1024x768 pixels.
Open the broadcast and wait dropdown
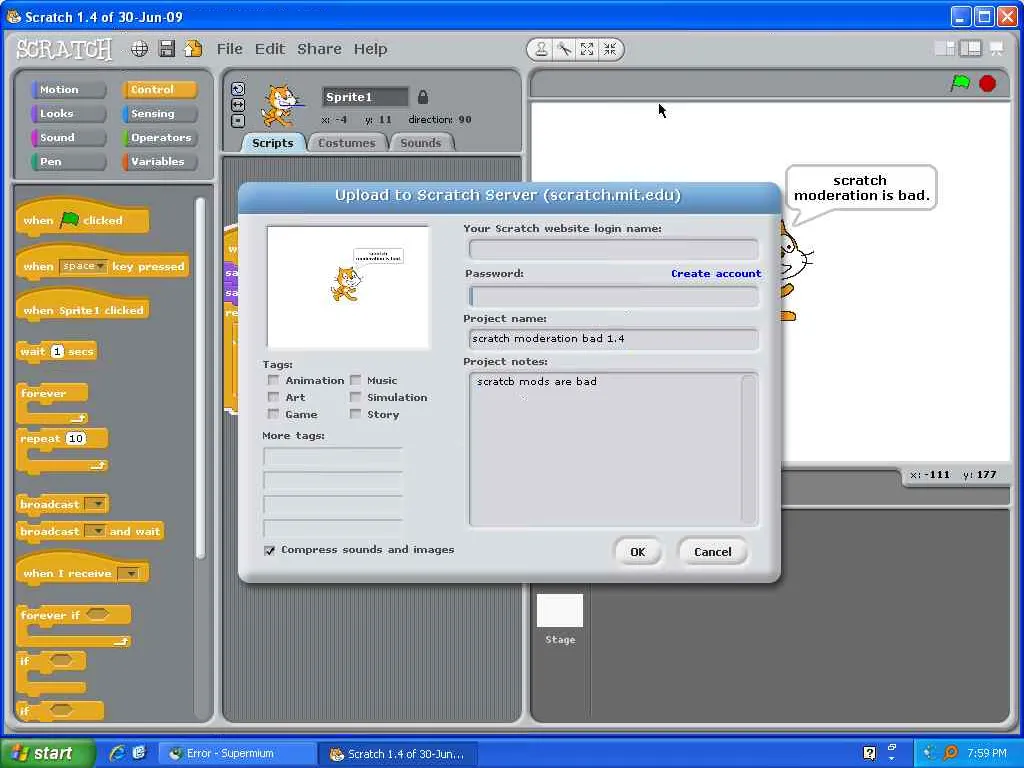point(96,532)
